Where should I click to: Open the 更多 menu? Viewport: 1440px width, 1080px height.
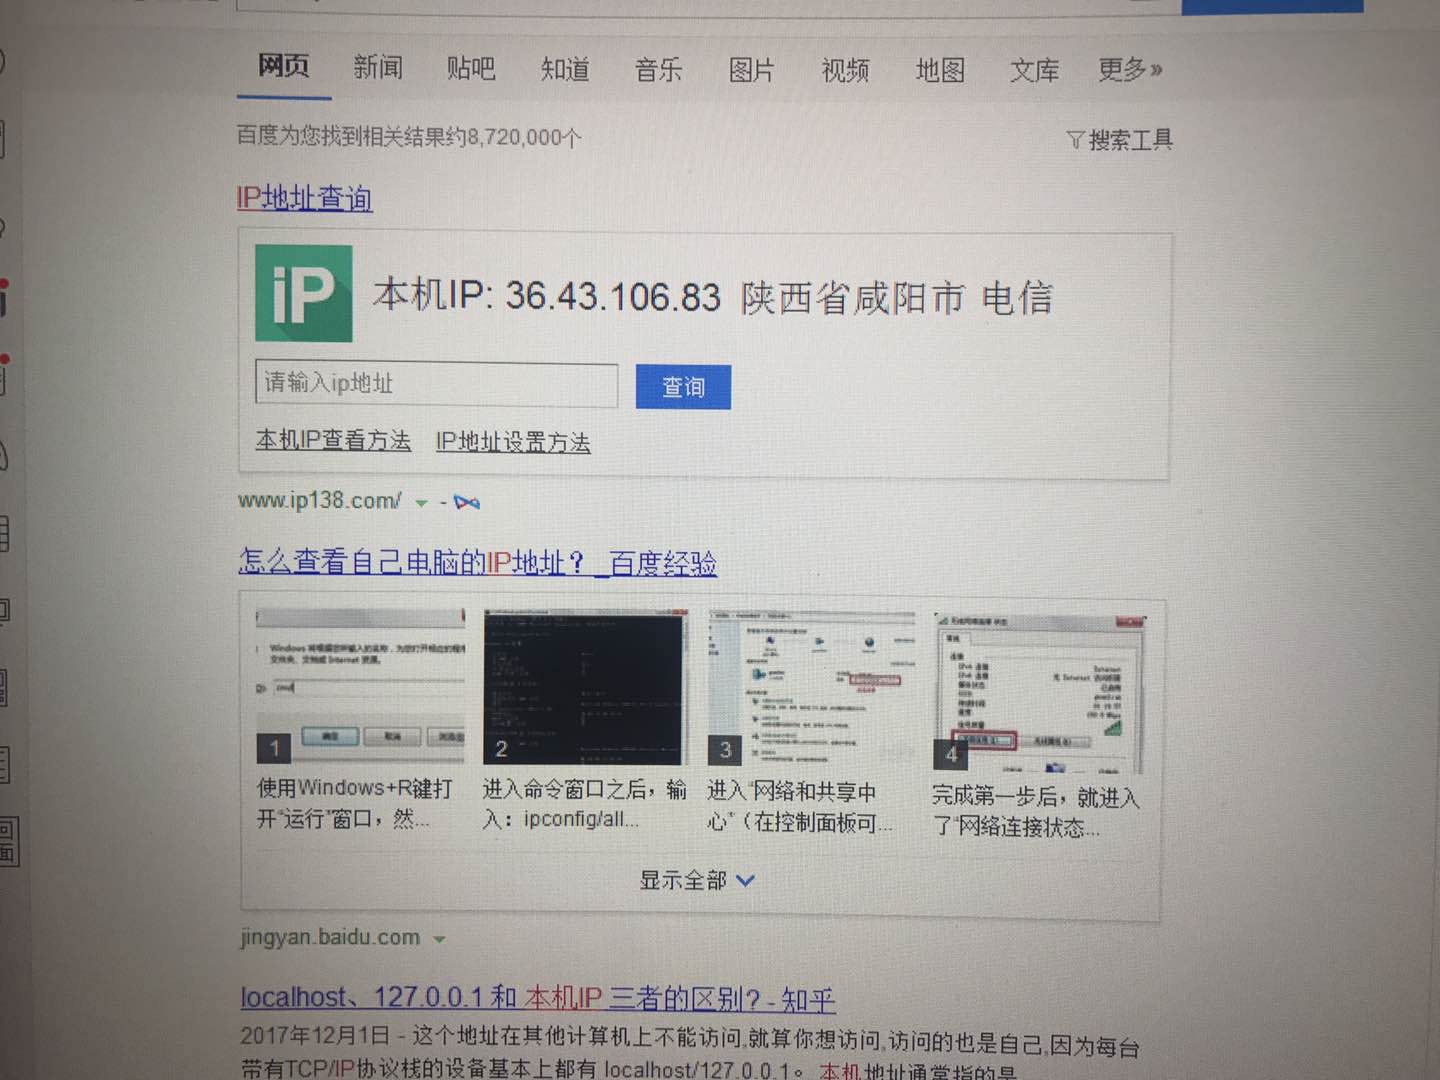coord(1130,70)
